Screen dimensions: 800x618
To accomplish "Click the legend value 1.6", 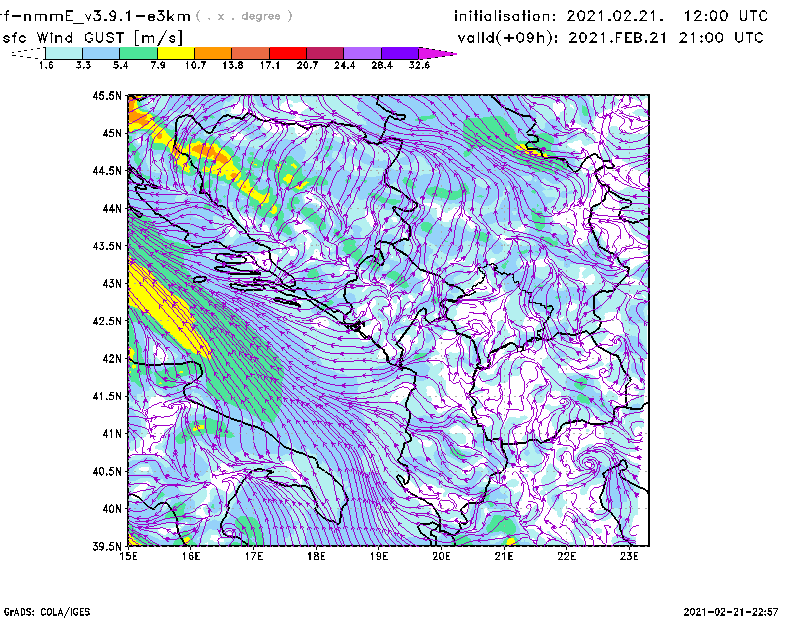I will point(46,65).
